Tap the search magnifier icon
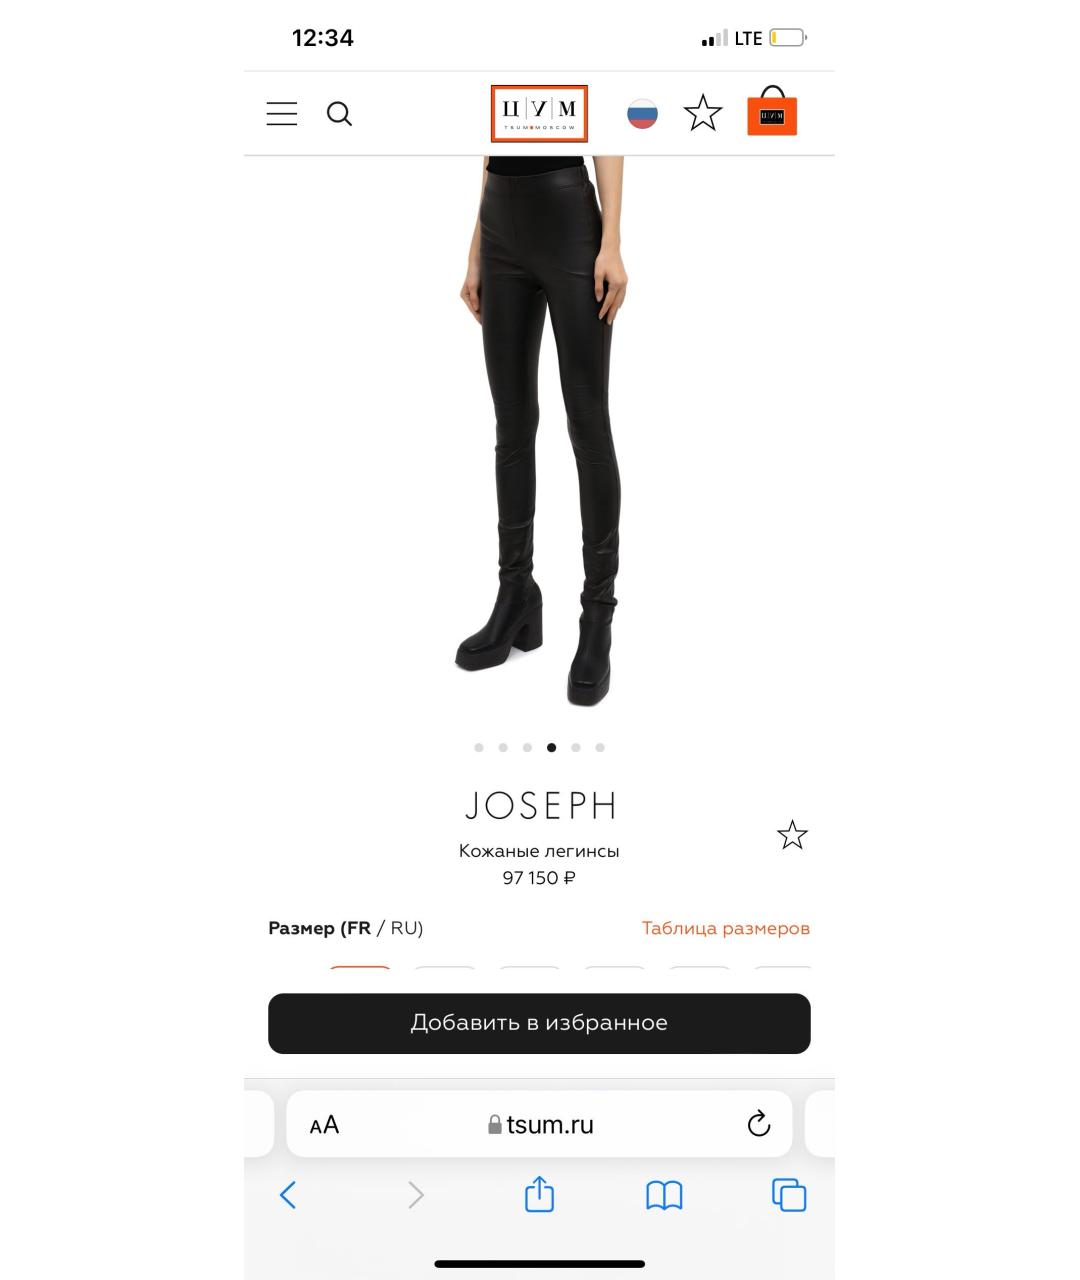Viewport: 1080px width, 1280px height. pos(340,114)
